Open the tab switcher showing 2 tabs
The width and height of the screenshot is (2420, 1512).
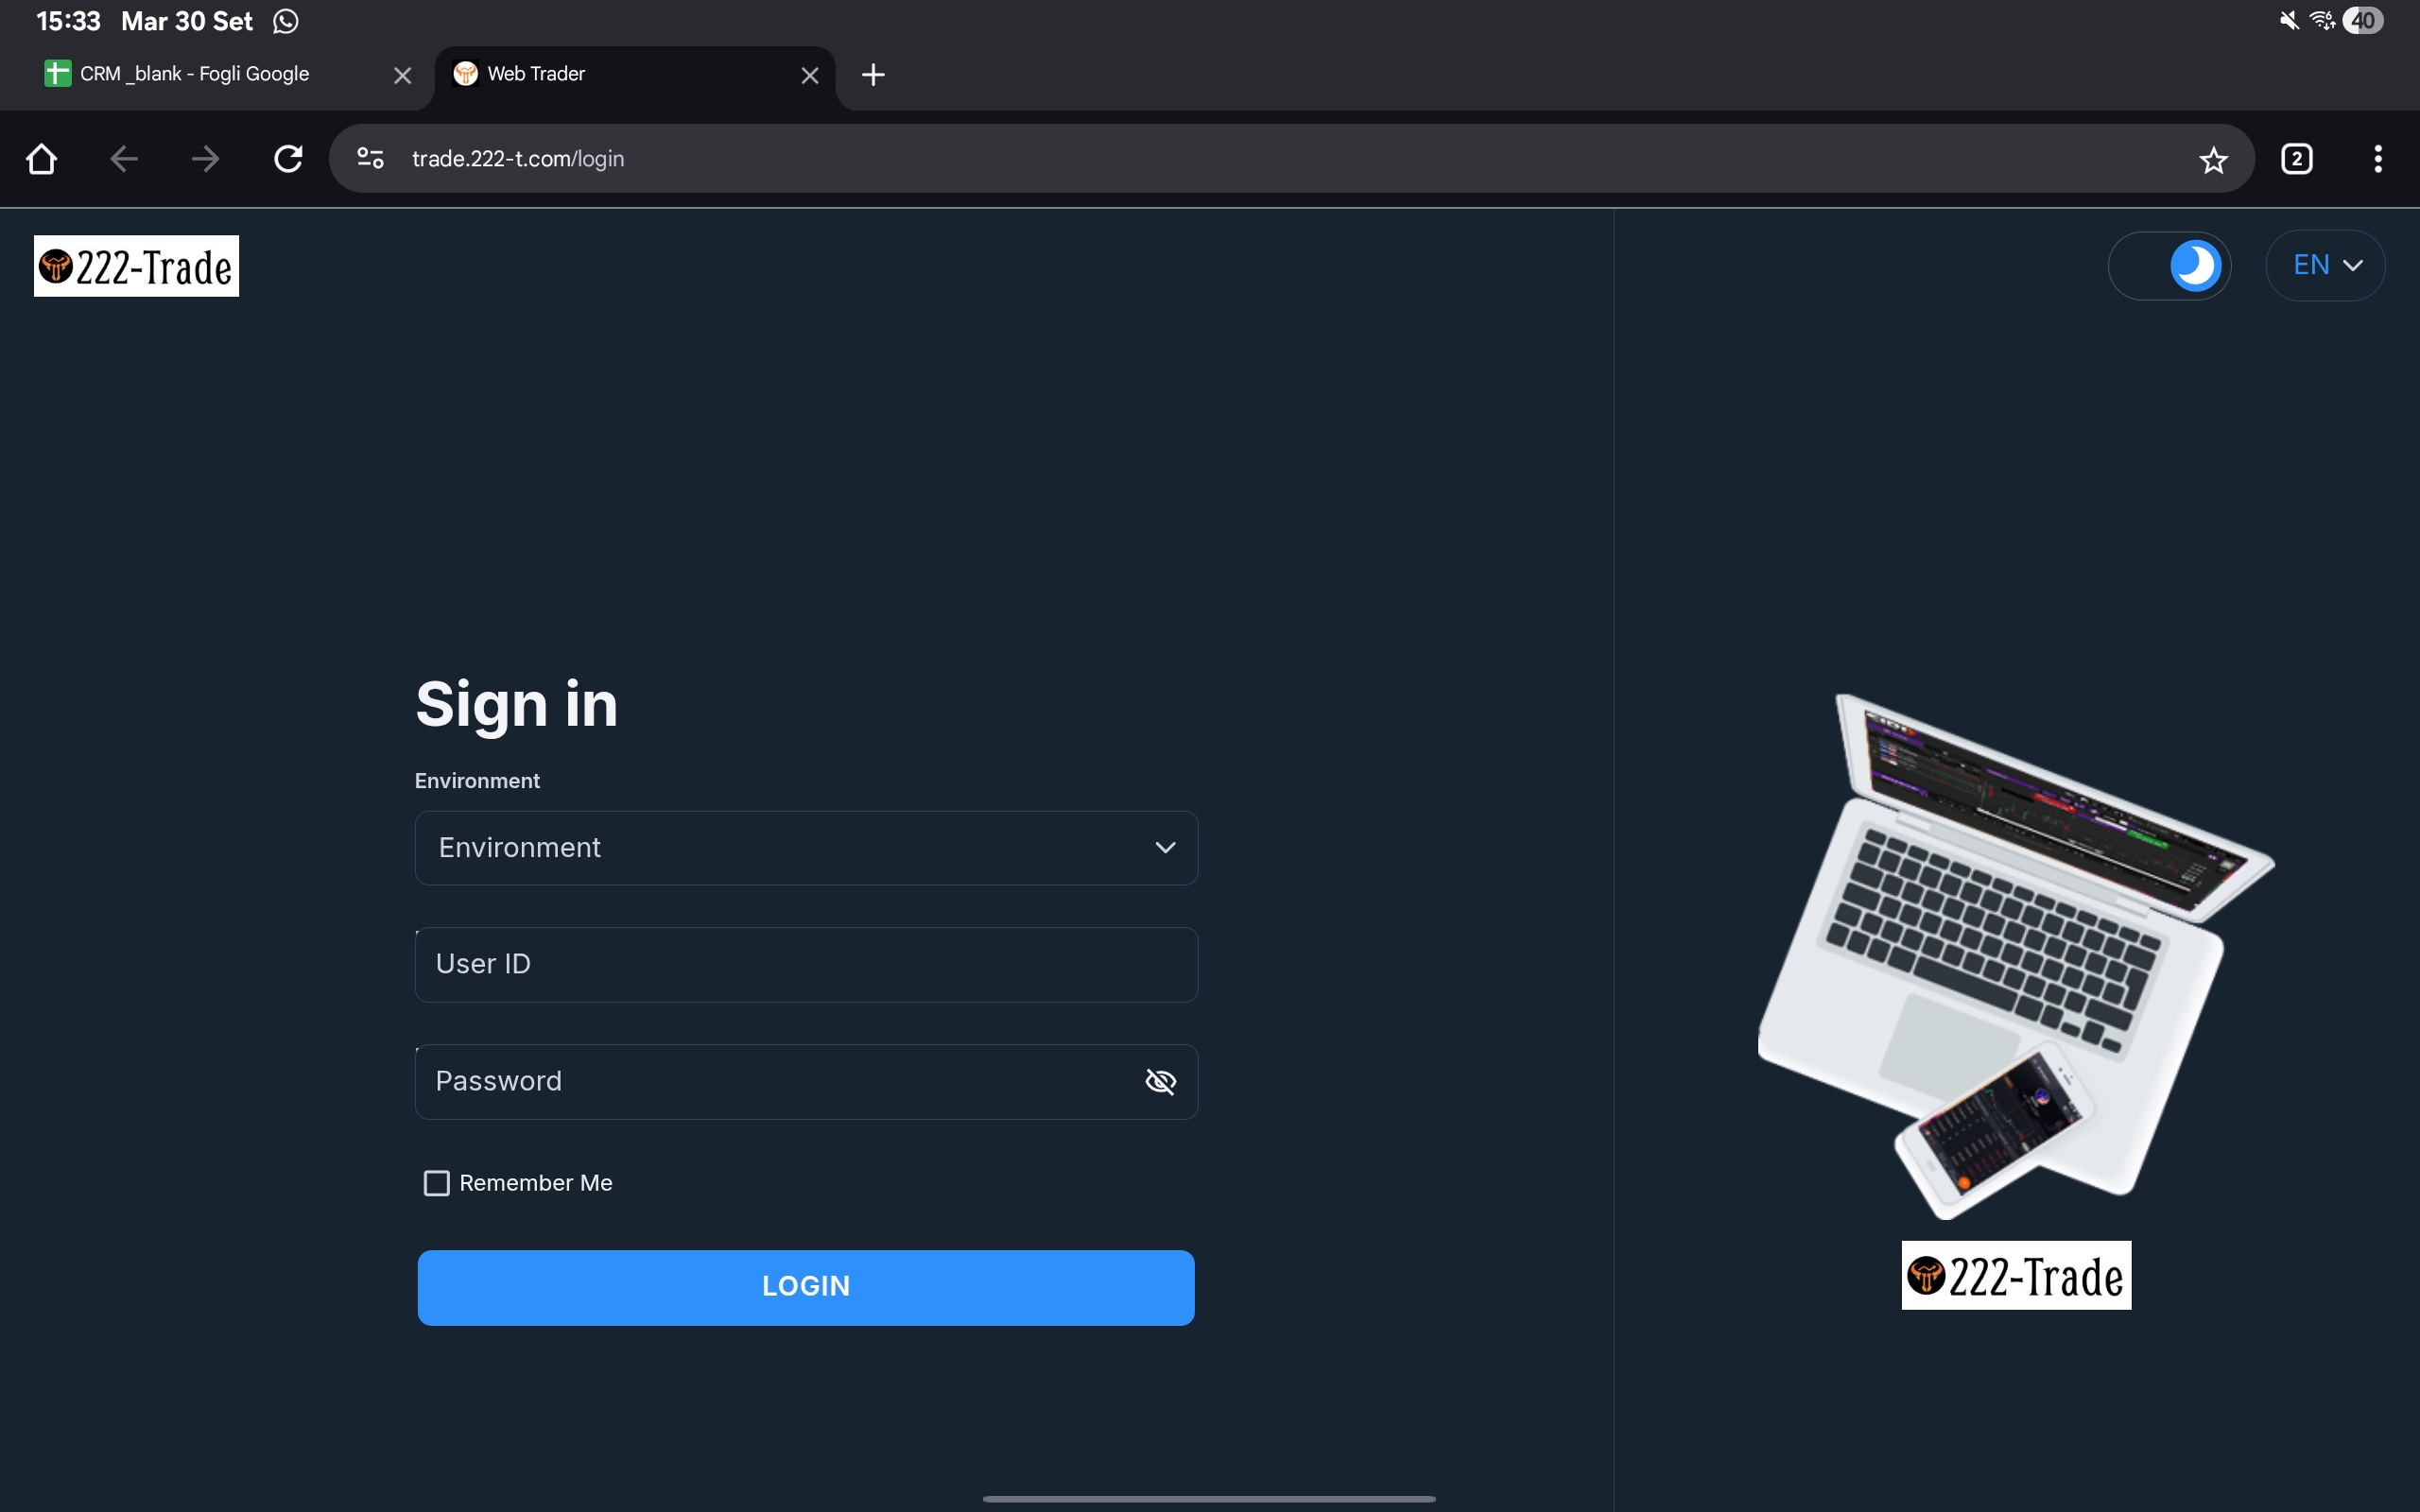click(2297, 159)
